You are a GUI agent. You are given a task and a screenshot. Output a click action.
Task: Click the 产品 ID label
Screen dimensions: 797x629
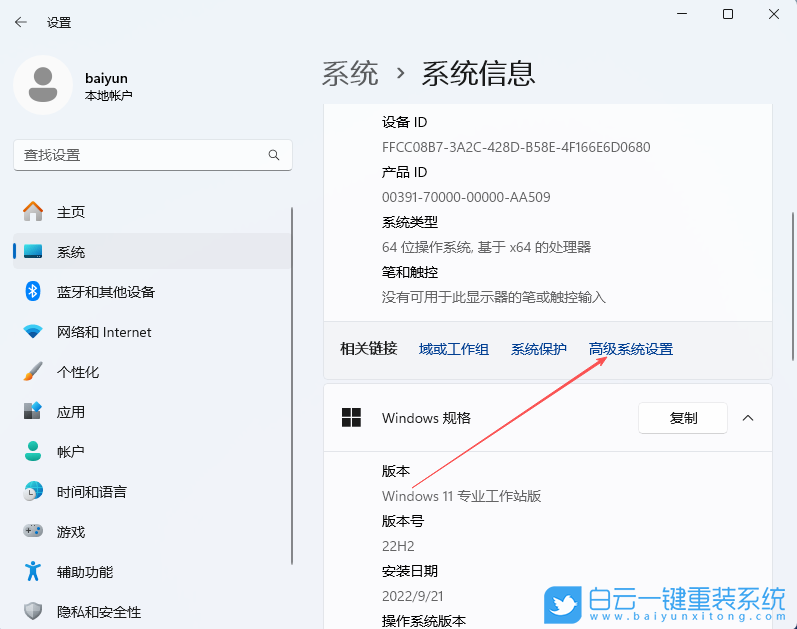[x=404, y=172]
